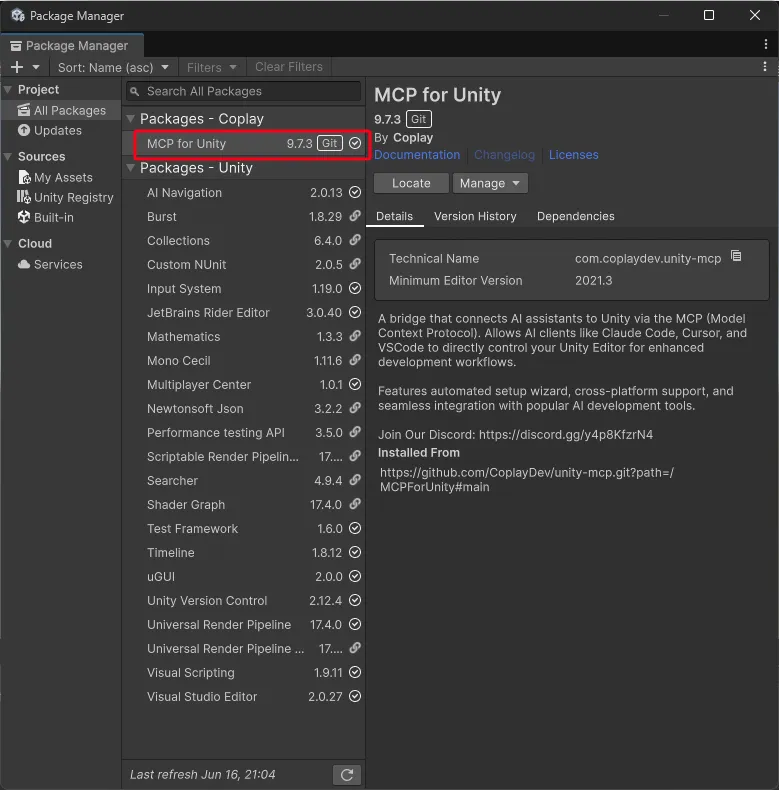Select All Packages in sidebar

[x=61, y=110]
